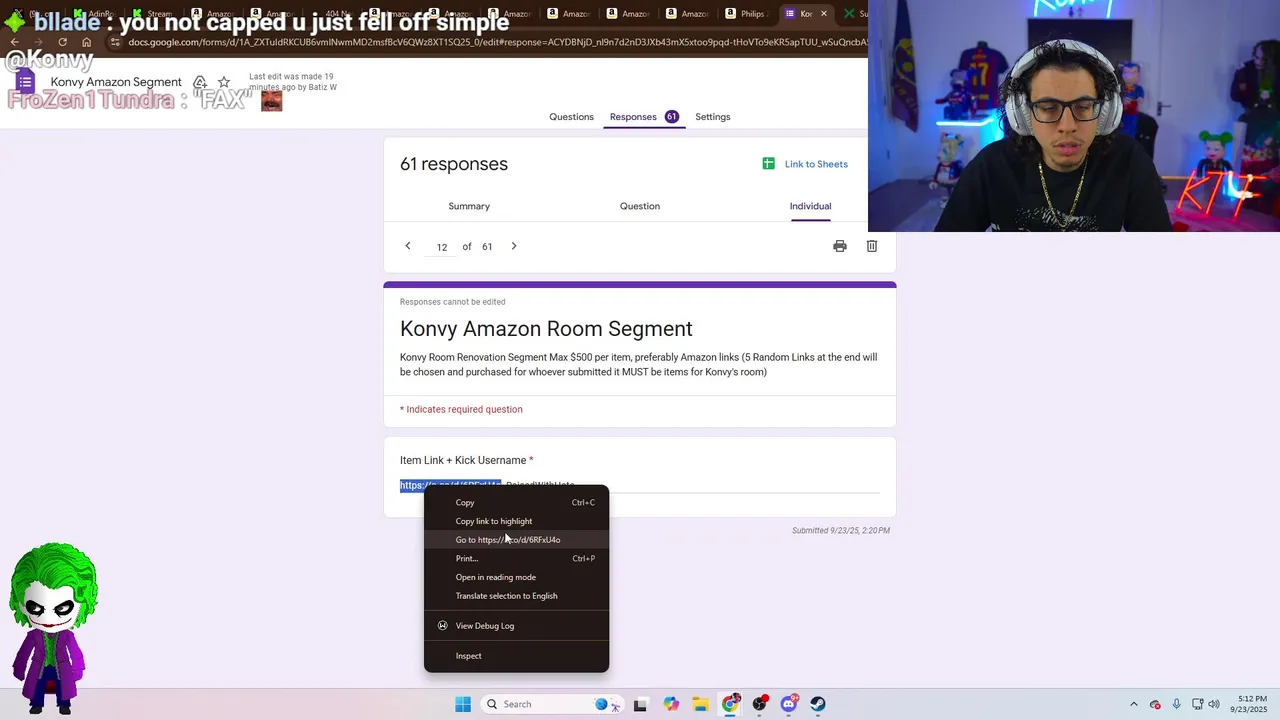Open Steam from the taskbar
Screen dimensions: 1280x720
[818, 704]
